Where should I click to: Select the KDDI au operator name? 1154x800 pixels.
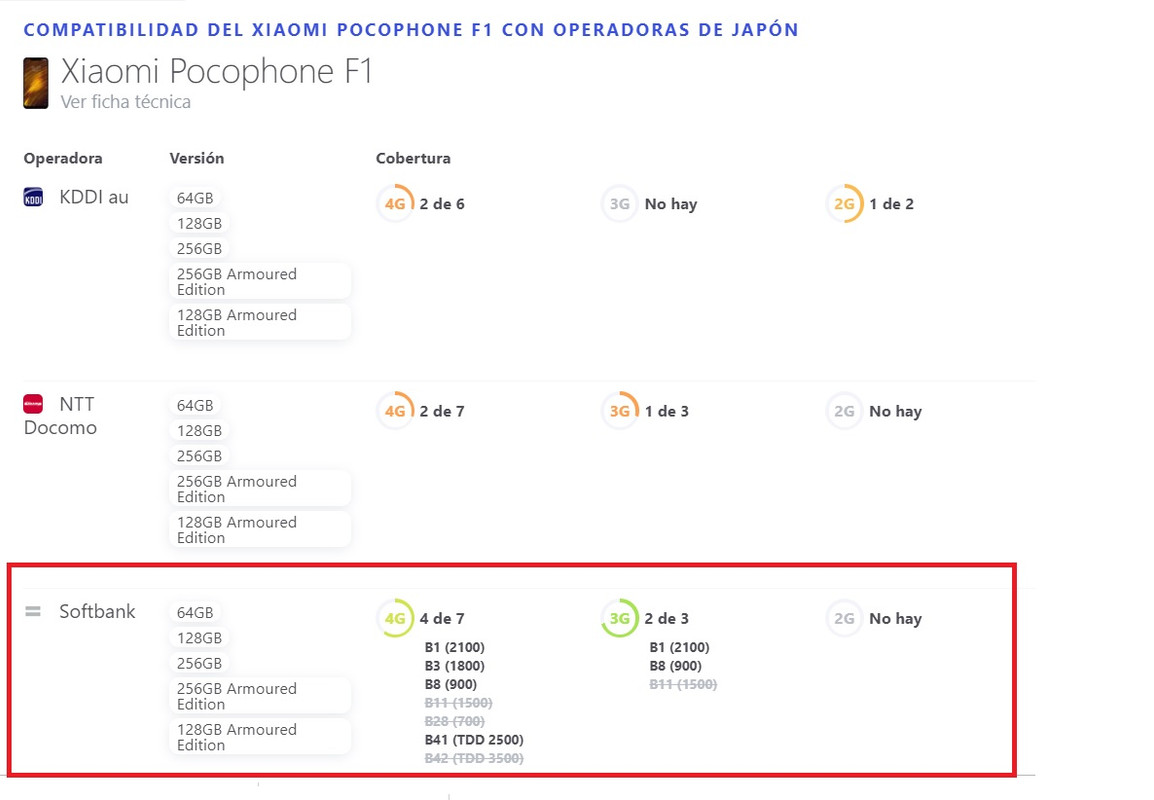(x=94, y=197)
